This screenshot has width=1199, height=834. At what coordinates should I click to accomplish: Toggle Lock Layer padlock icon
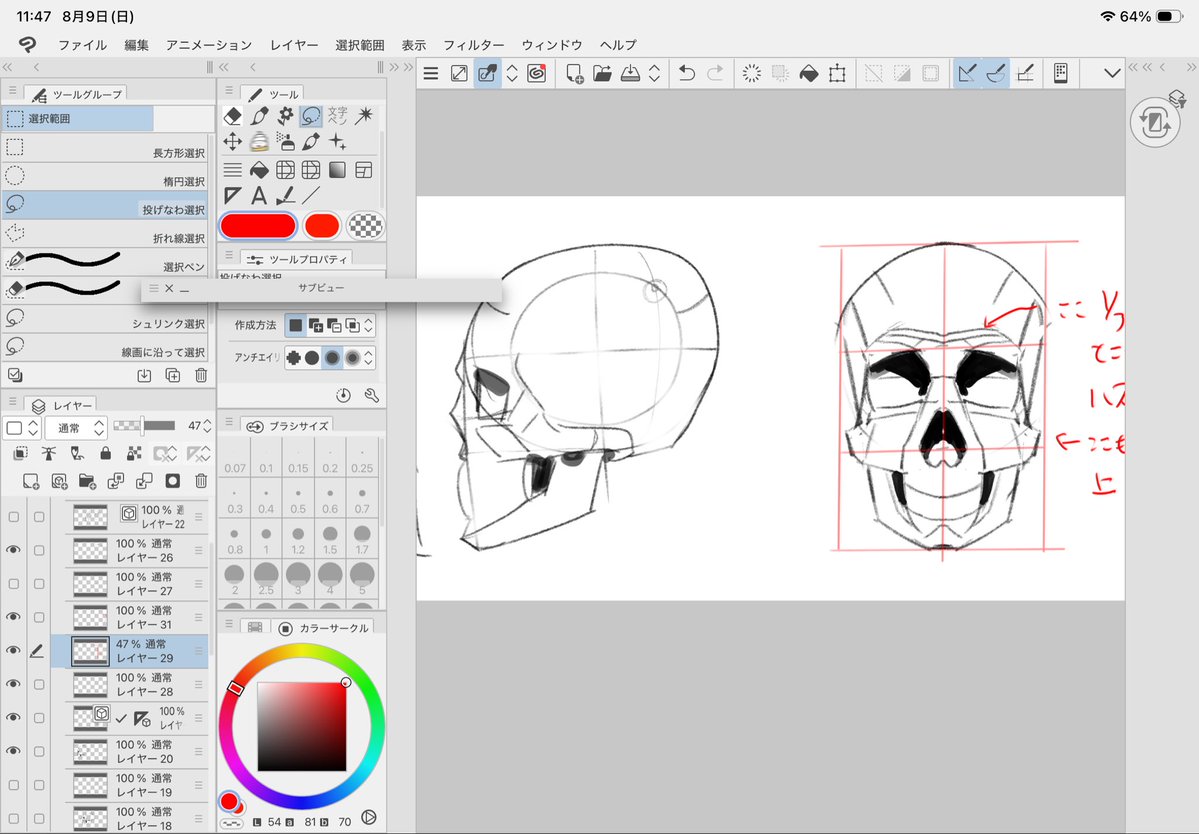106,453
